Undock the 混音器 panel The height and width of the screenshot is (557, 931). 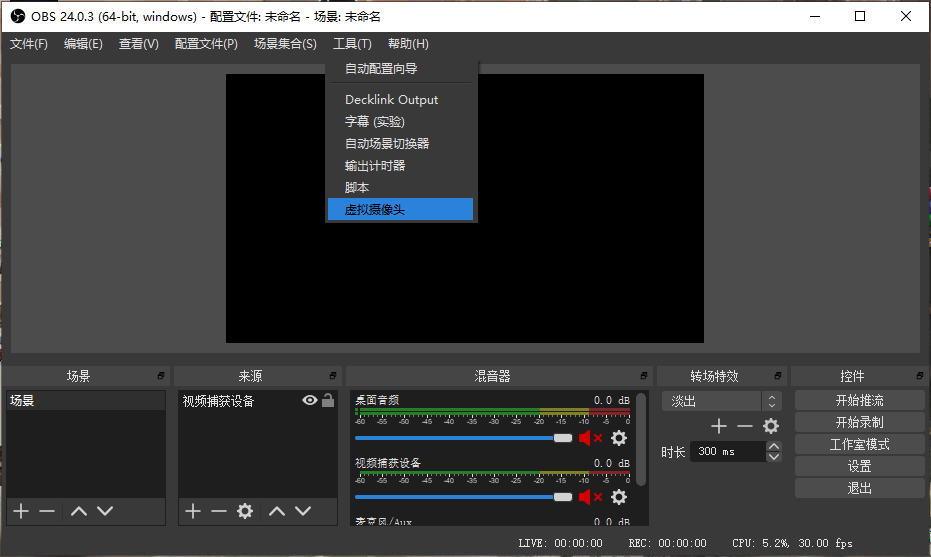[x=644, y=375]
